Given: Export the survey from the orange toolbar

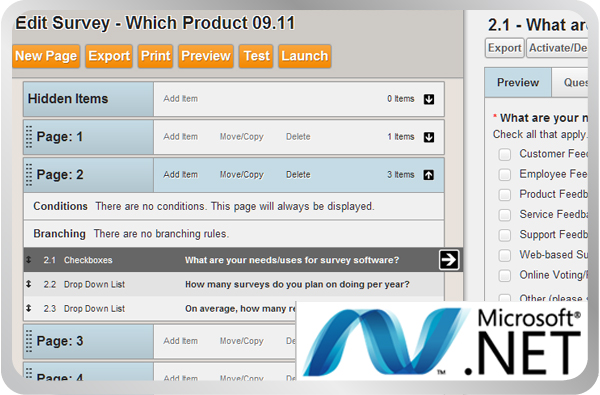Looking at the screenshot, I should (x=109, y=56).
